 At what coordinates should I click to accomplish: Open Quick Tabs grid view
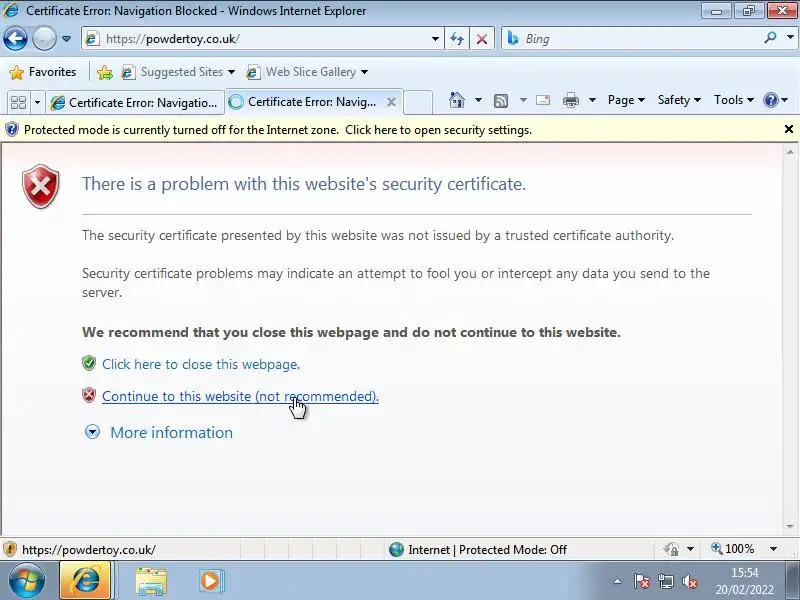pos(18,103)
